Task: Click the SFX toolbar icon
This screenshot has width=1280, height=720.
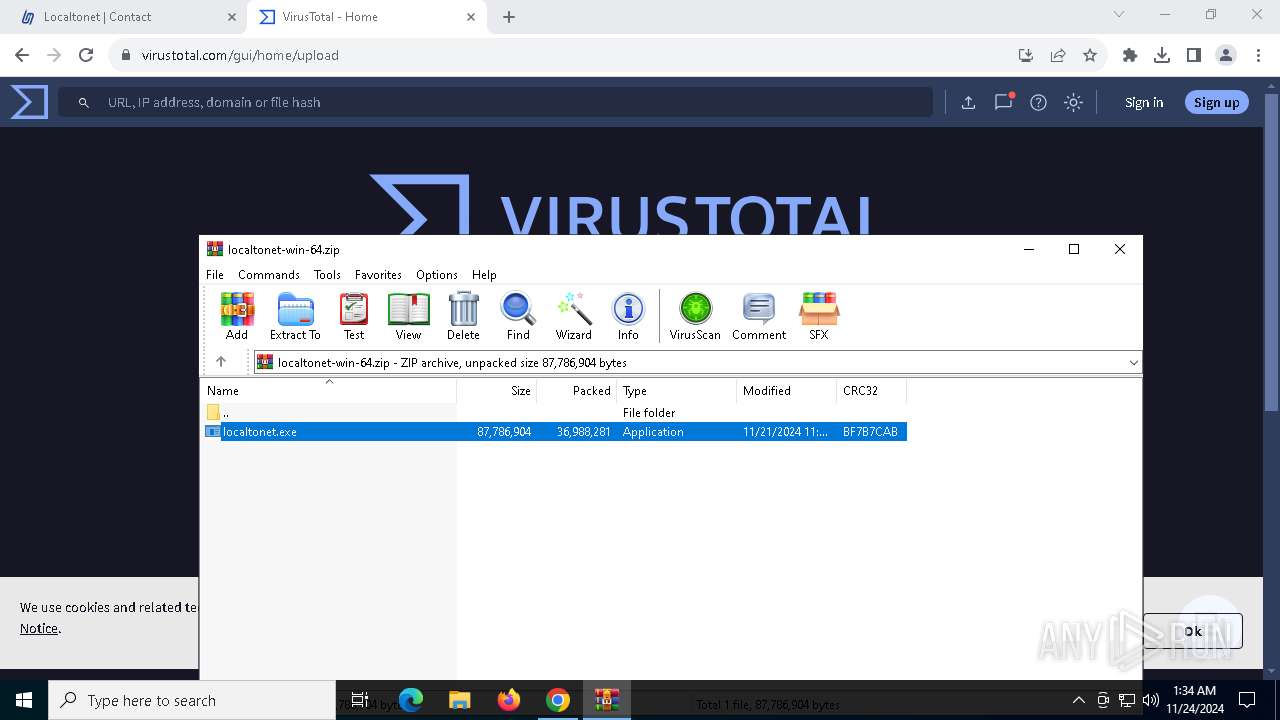Action: pos(819,316)
